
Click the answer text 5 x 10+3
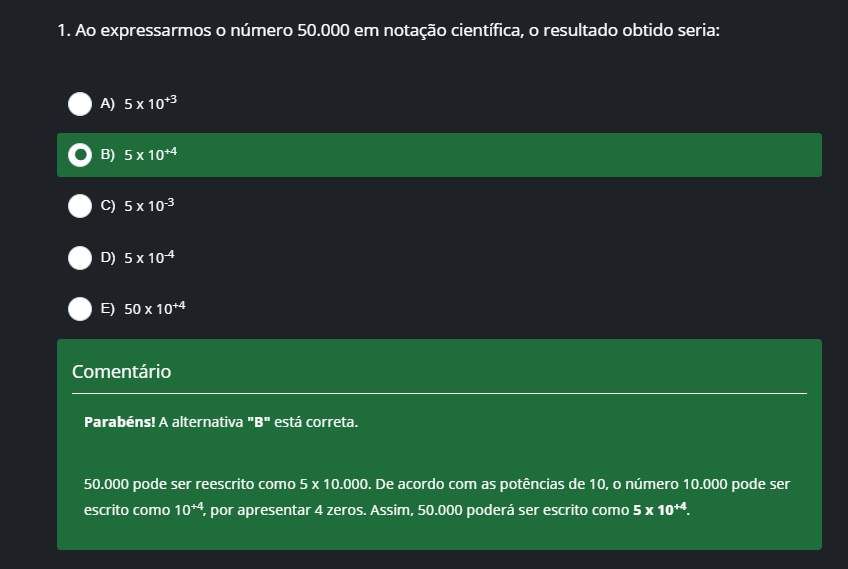point(150,103)
